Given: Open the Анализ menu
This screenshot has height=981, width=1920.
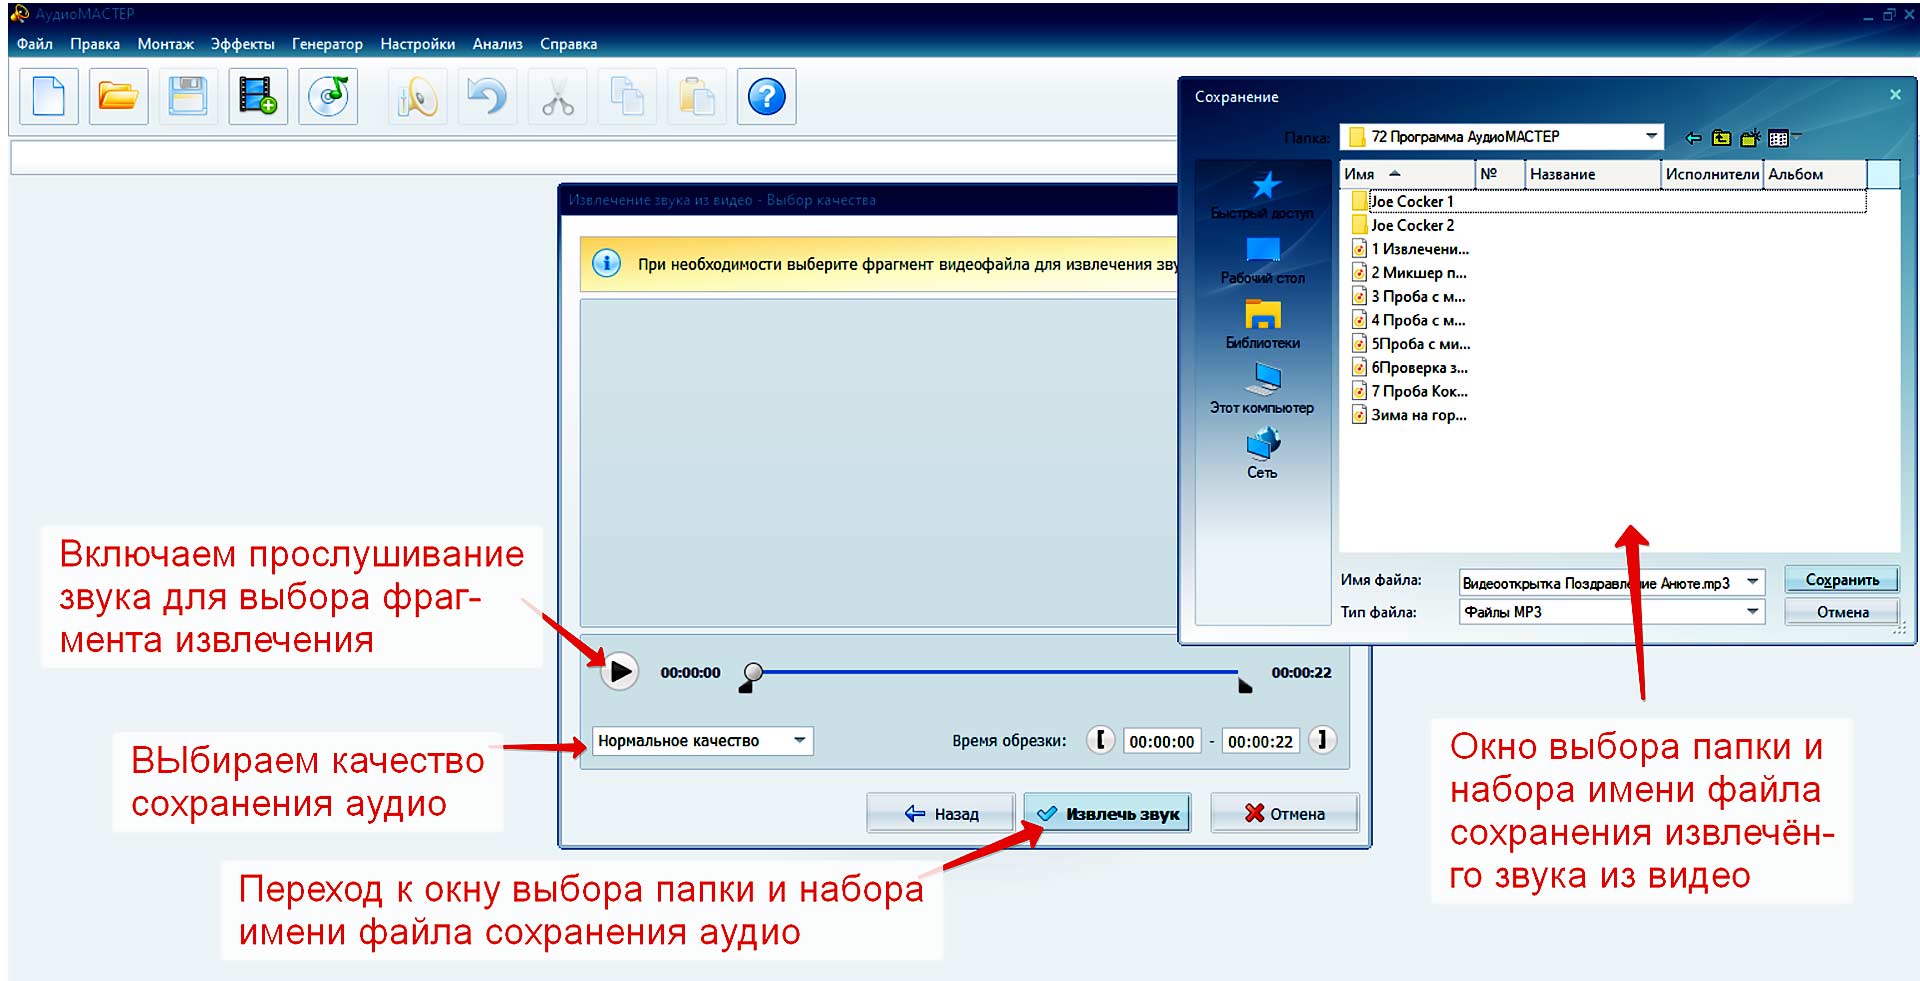Looking at the screenshot, I should click(498, 44).
